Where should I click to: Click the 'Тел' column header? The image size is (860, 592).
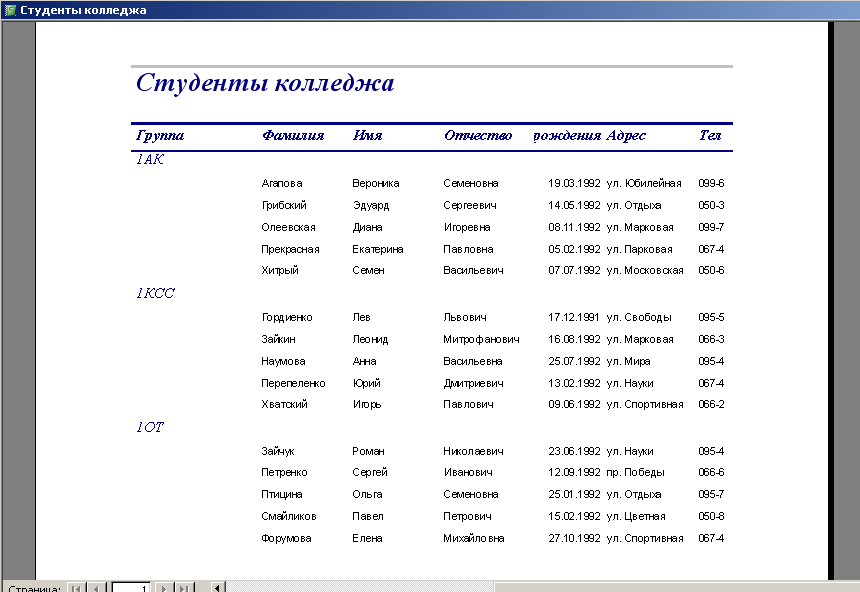(x=710, y=136)
